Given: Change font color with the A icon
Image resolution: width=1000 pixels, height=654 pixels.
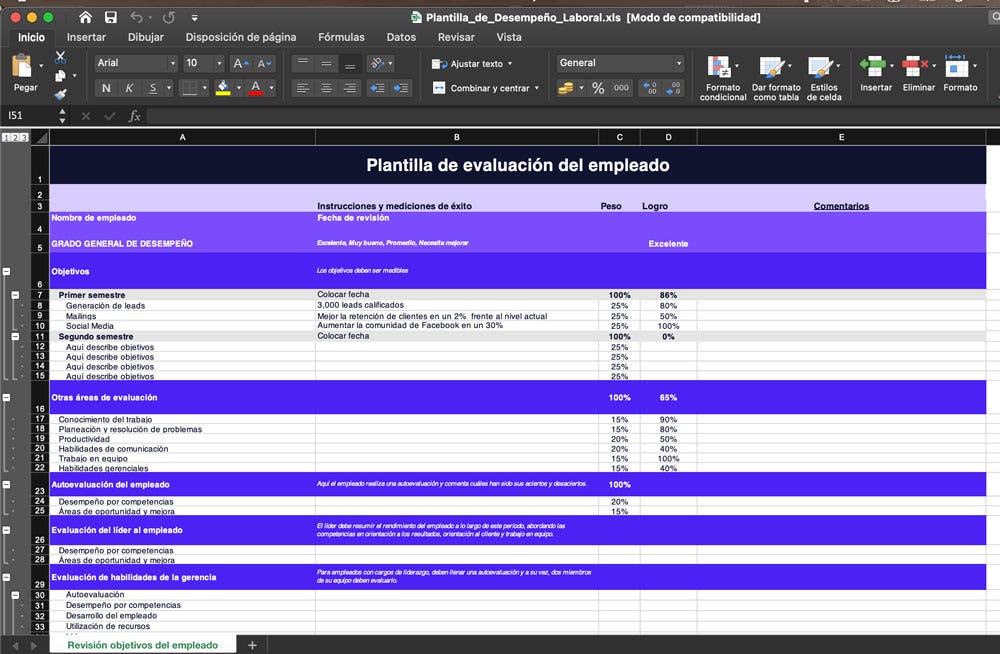Looking at the screenshot, I should [x=255, y=88].
